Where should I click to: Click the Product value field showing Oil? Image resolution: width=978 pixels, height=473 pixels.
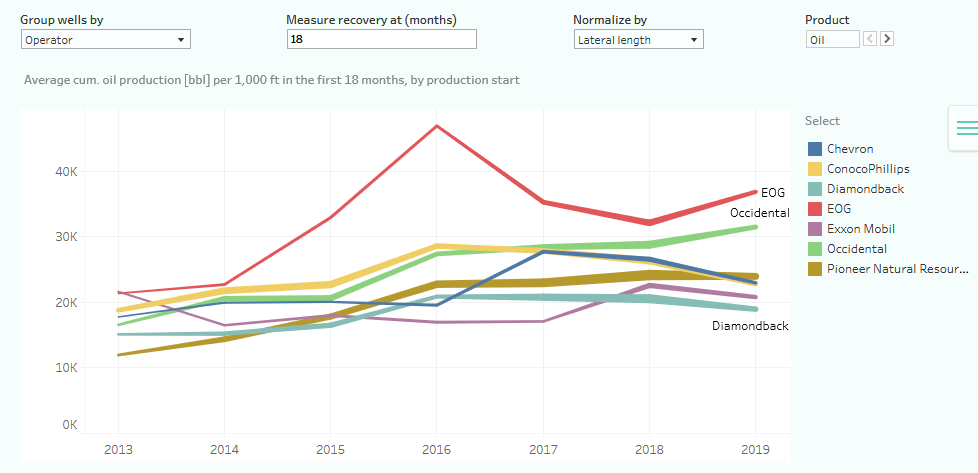click(x=833, y=39)
